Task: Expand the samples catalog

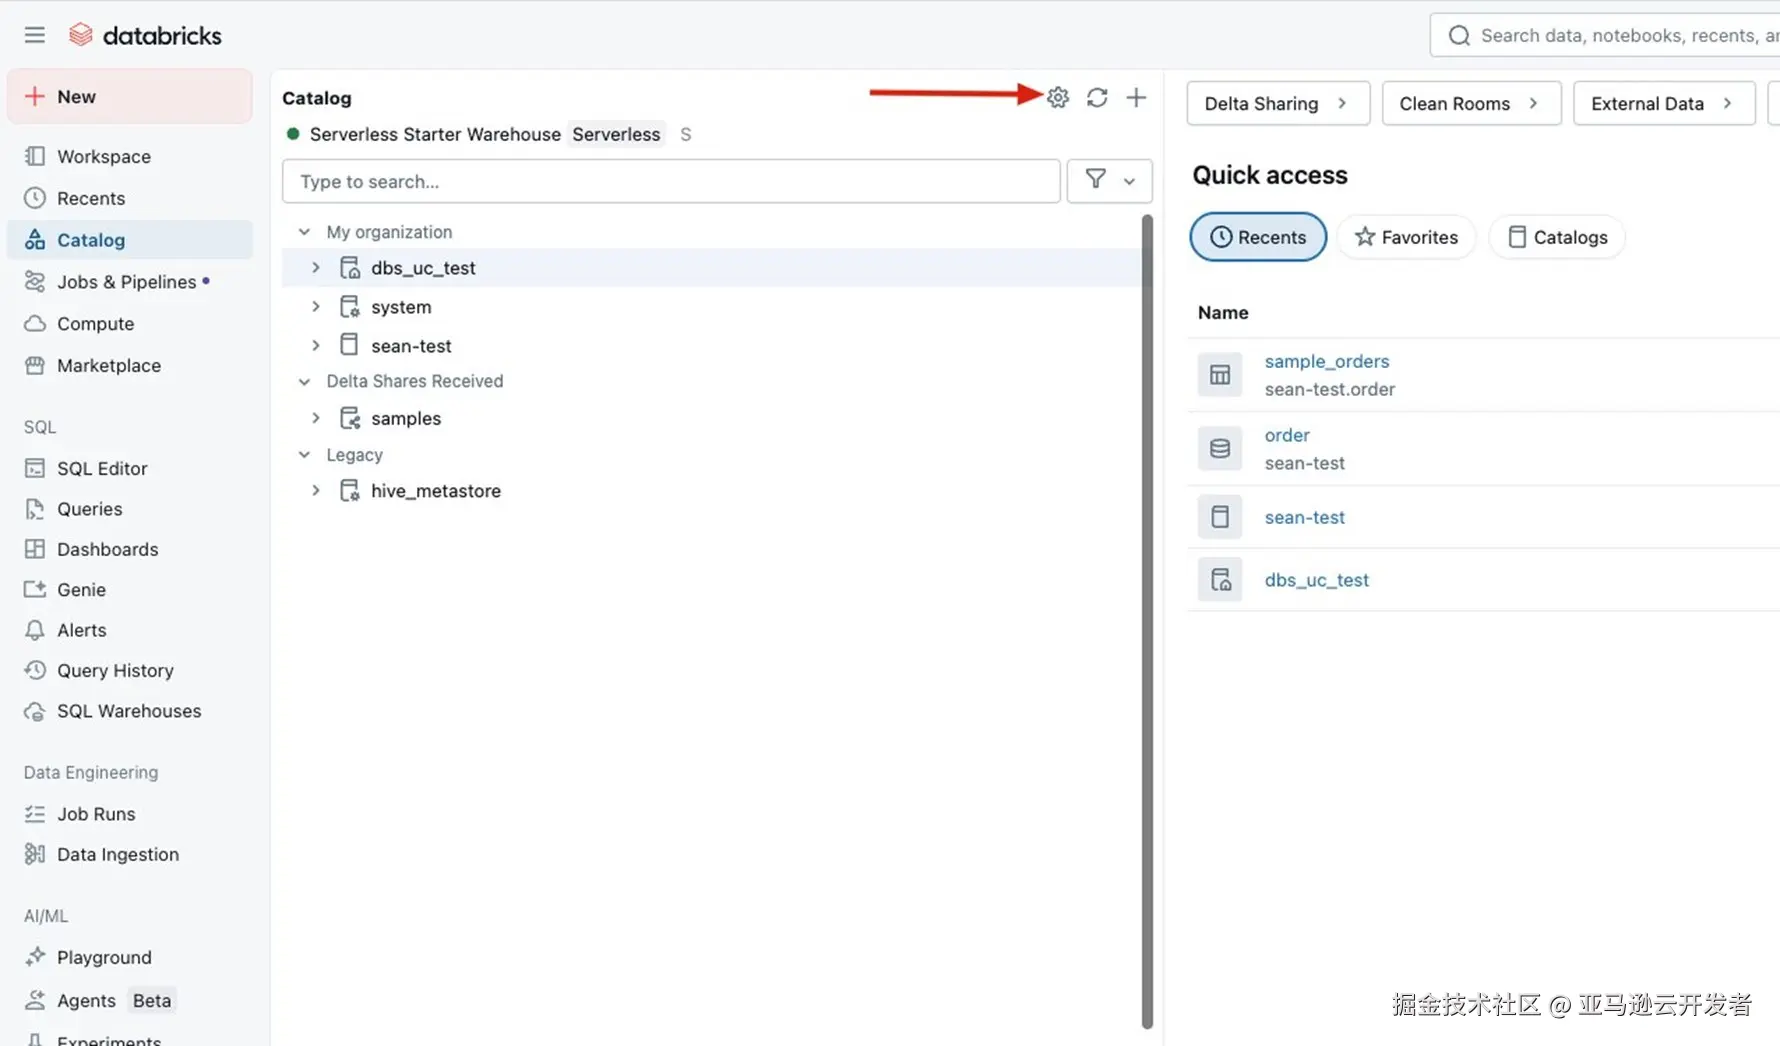Action: click(x=316, y=418)
